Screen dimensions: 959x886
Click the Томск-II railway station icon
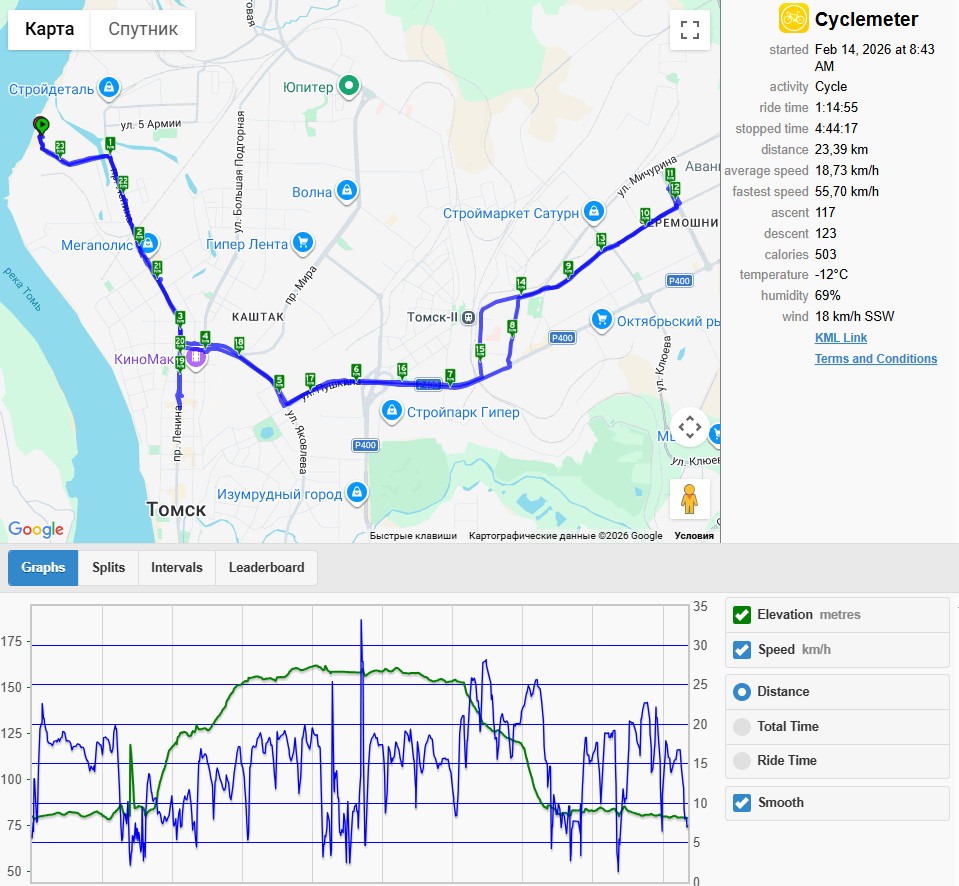468,317
